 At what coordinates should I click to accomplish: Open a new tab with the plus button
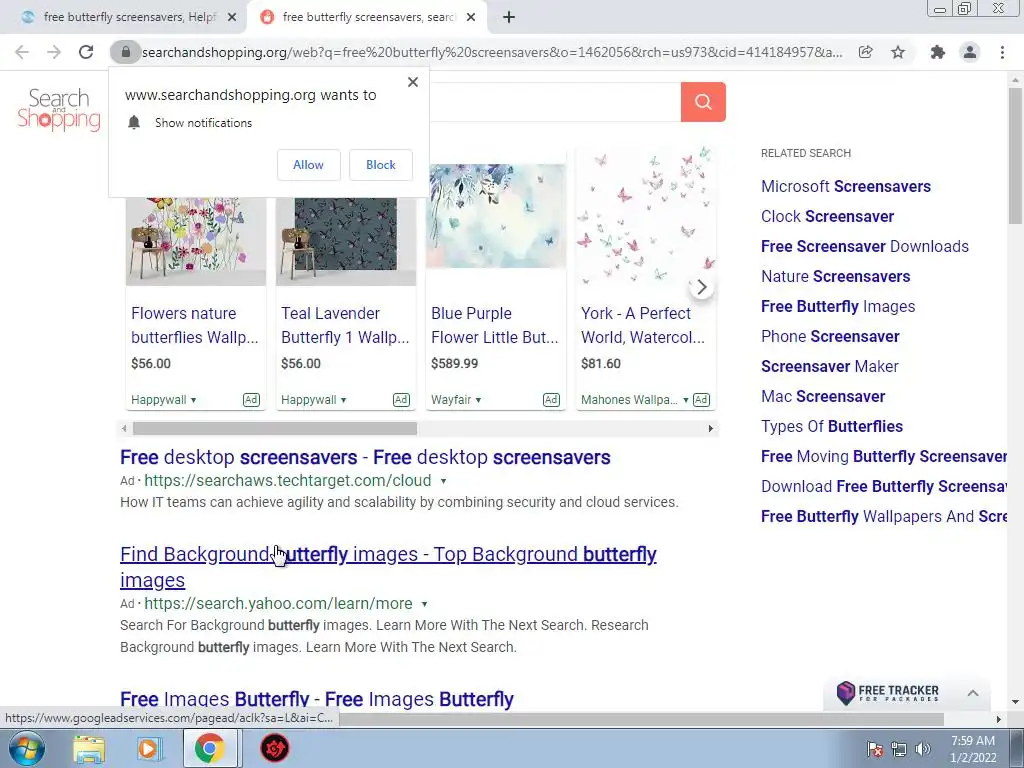point(509,18)
